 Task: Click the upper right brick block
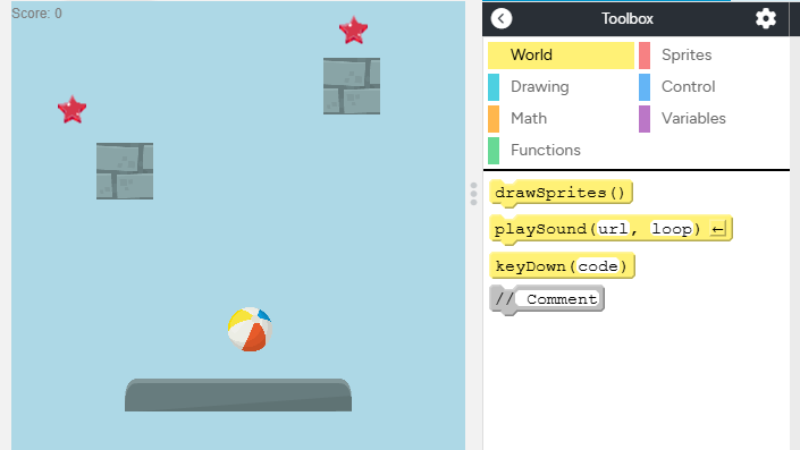(x=351, y=86)
